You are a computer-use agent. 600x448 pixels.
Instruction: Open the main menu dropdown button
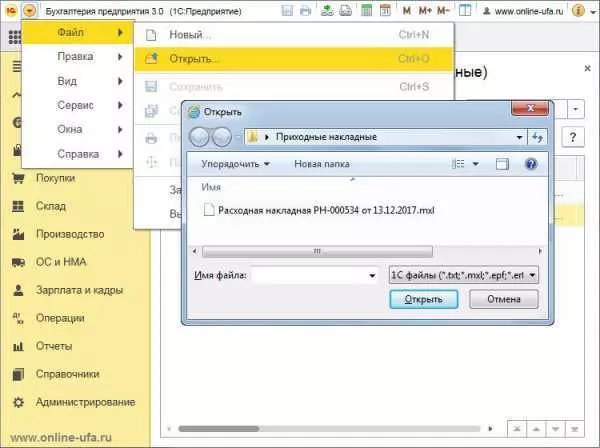tap(30, 10)
